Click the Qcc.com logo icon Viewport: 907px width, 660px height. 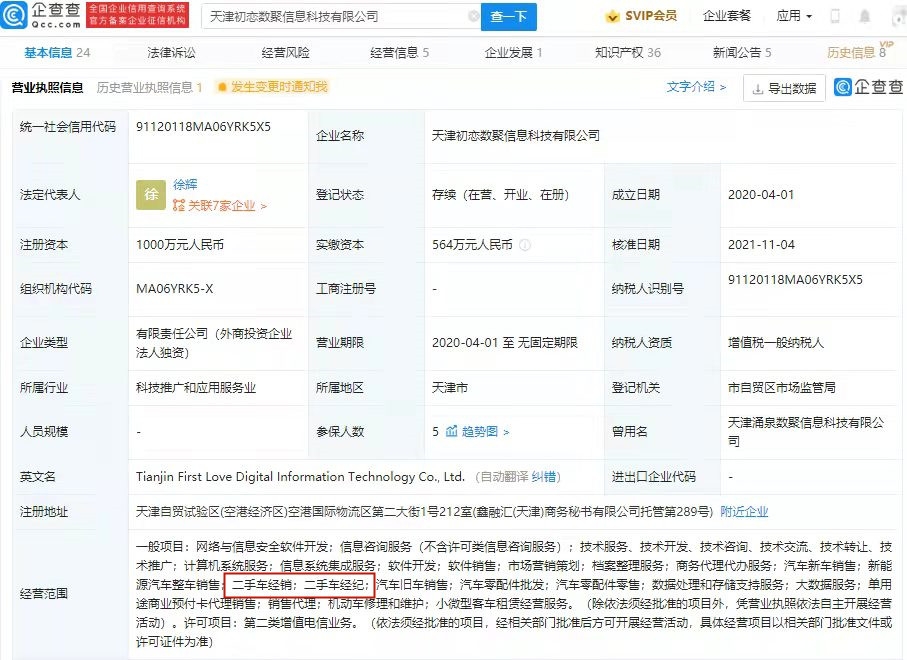pyautogui.click(x=13, y=16)
